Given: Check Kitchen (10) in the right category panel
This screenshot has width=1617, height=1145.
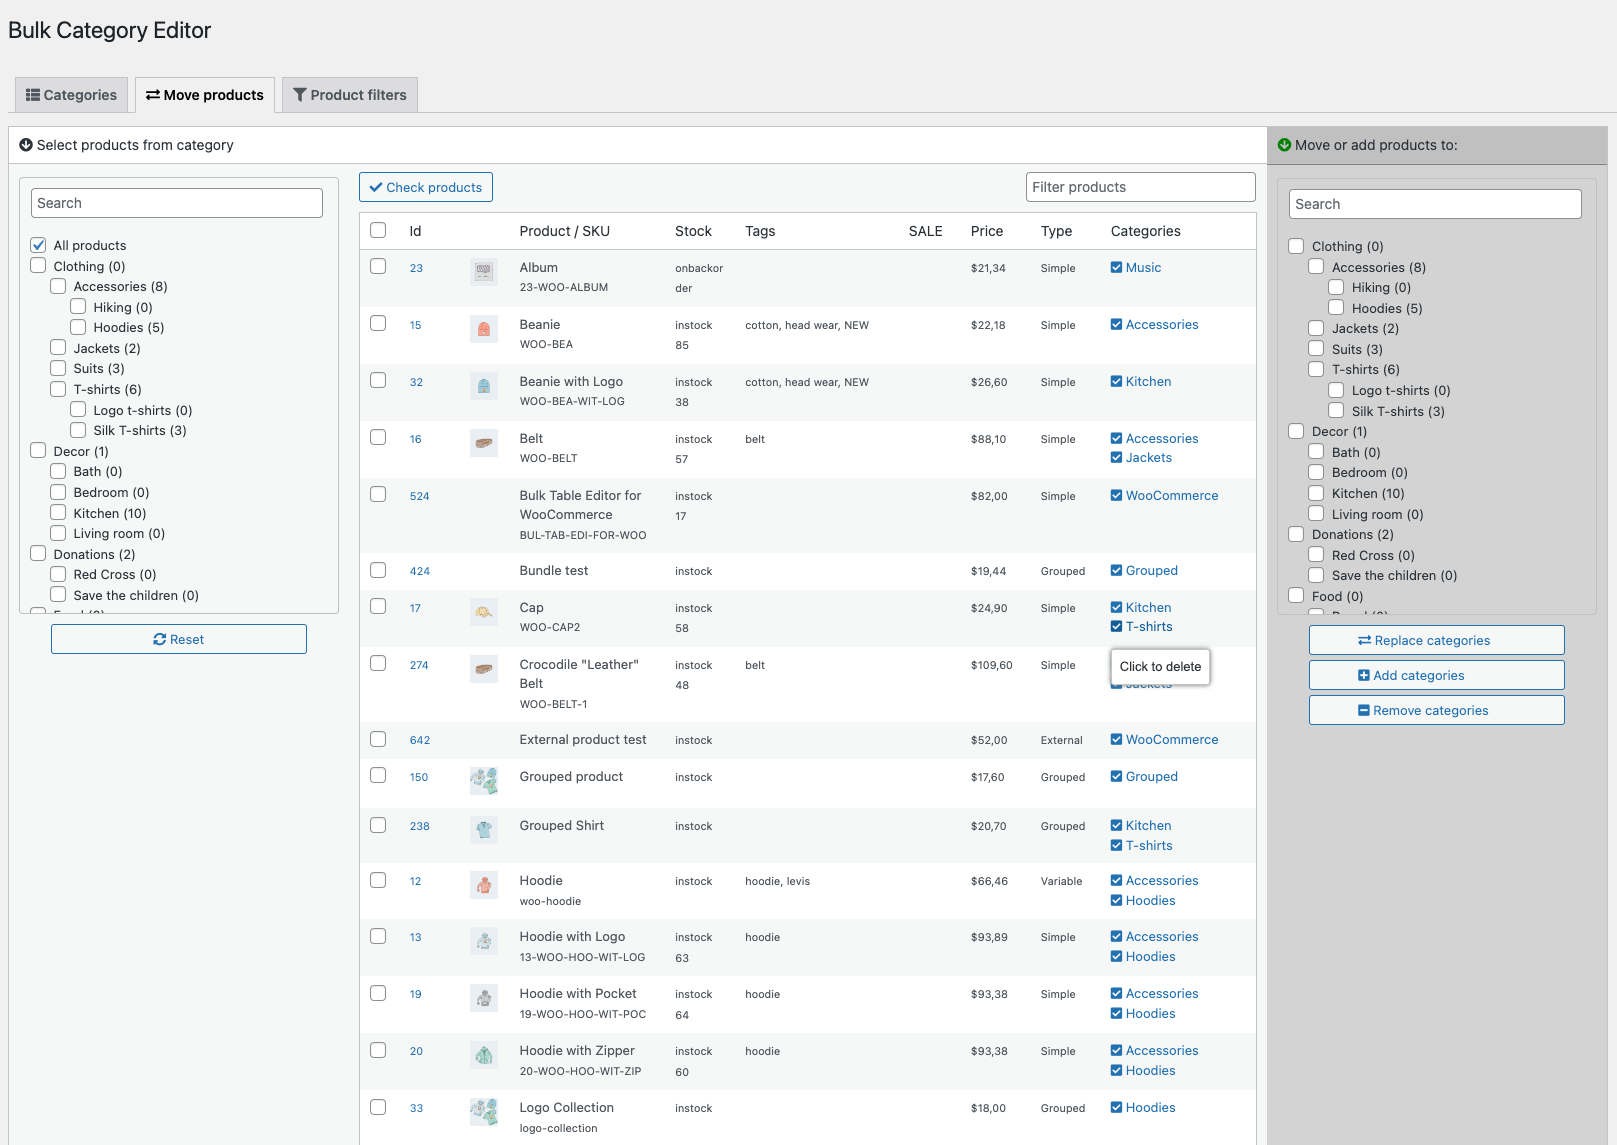Looking at the screenshot, I should (x=1316, y=493).
